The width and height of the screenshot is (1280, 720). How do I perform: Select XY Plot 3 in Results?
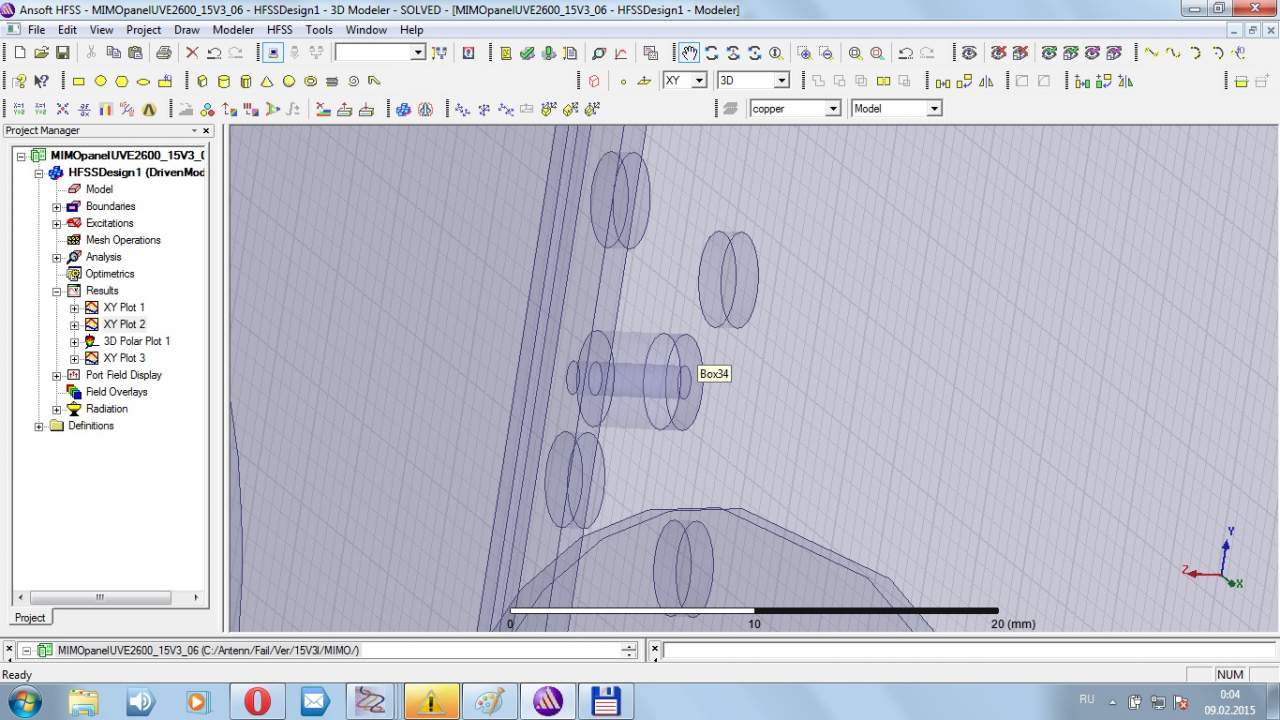pos(124,358)
